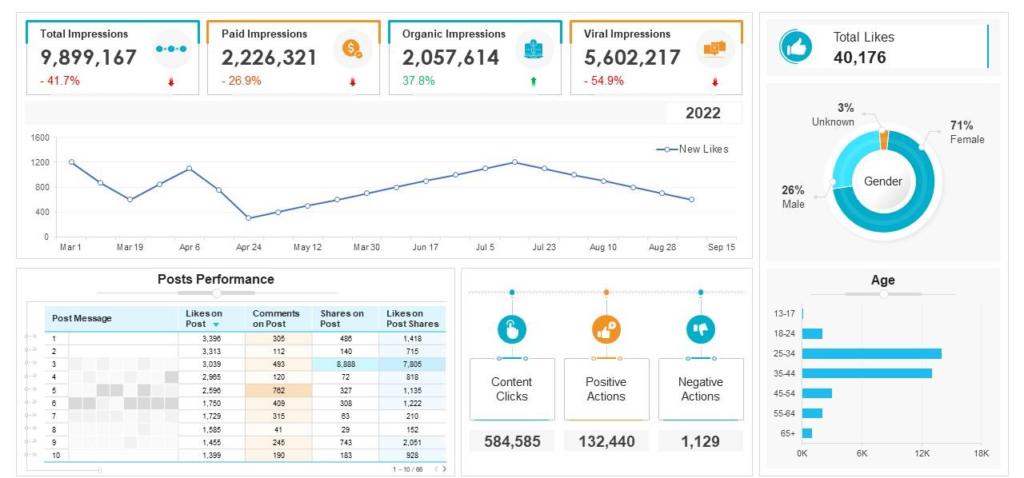This screenshot has width=1024, height=478.
Task: Click the Viral Impressions video screen icon
Action: point(714,49)
